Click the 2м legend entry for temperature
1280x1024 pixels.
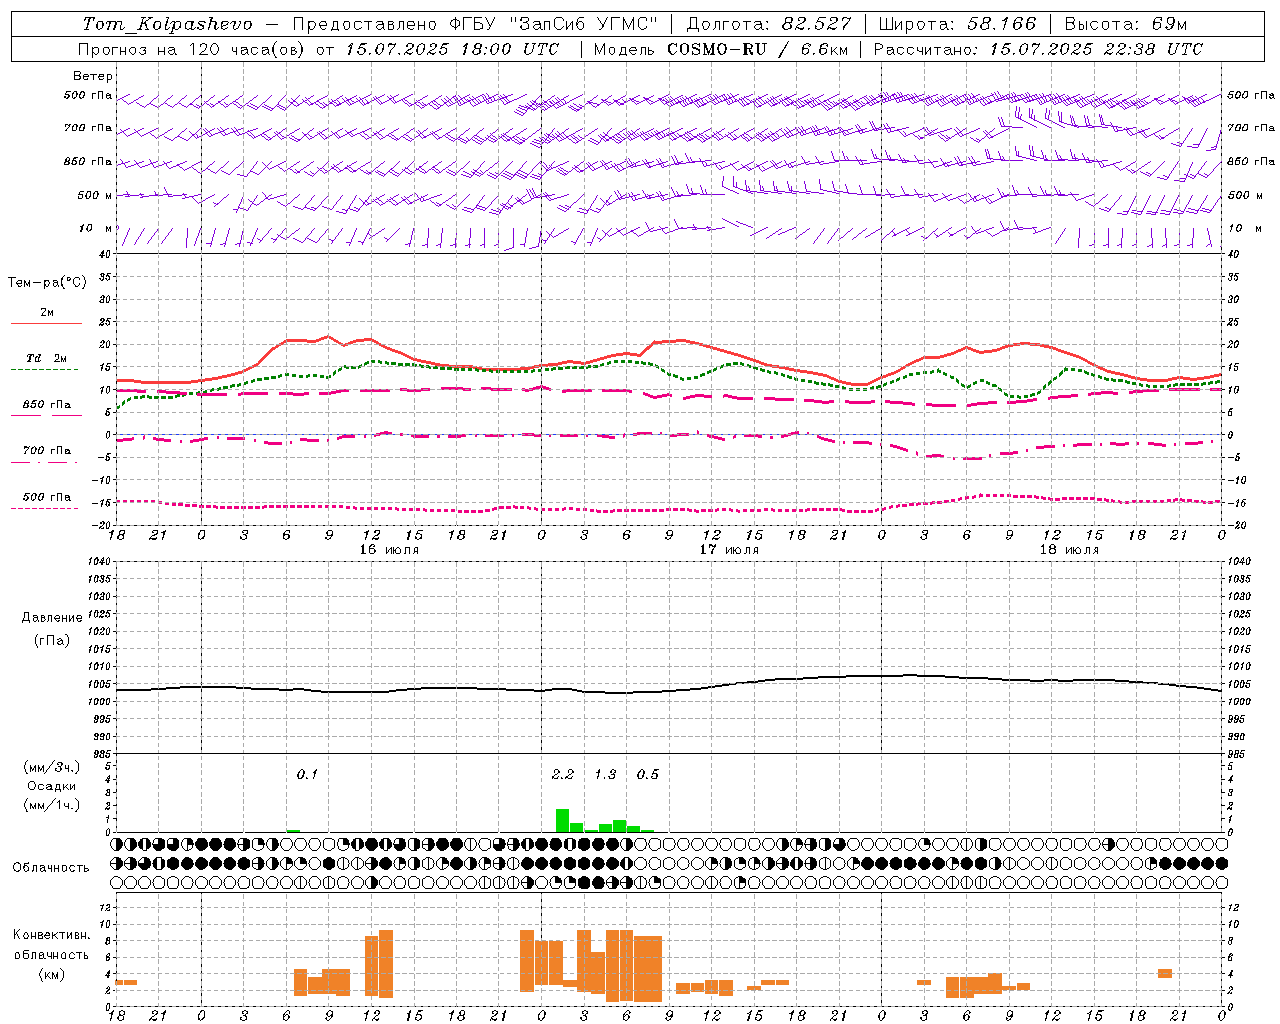[x=47, y=313]
